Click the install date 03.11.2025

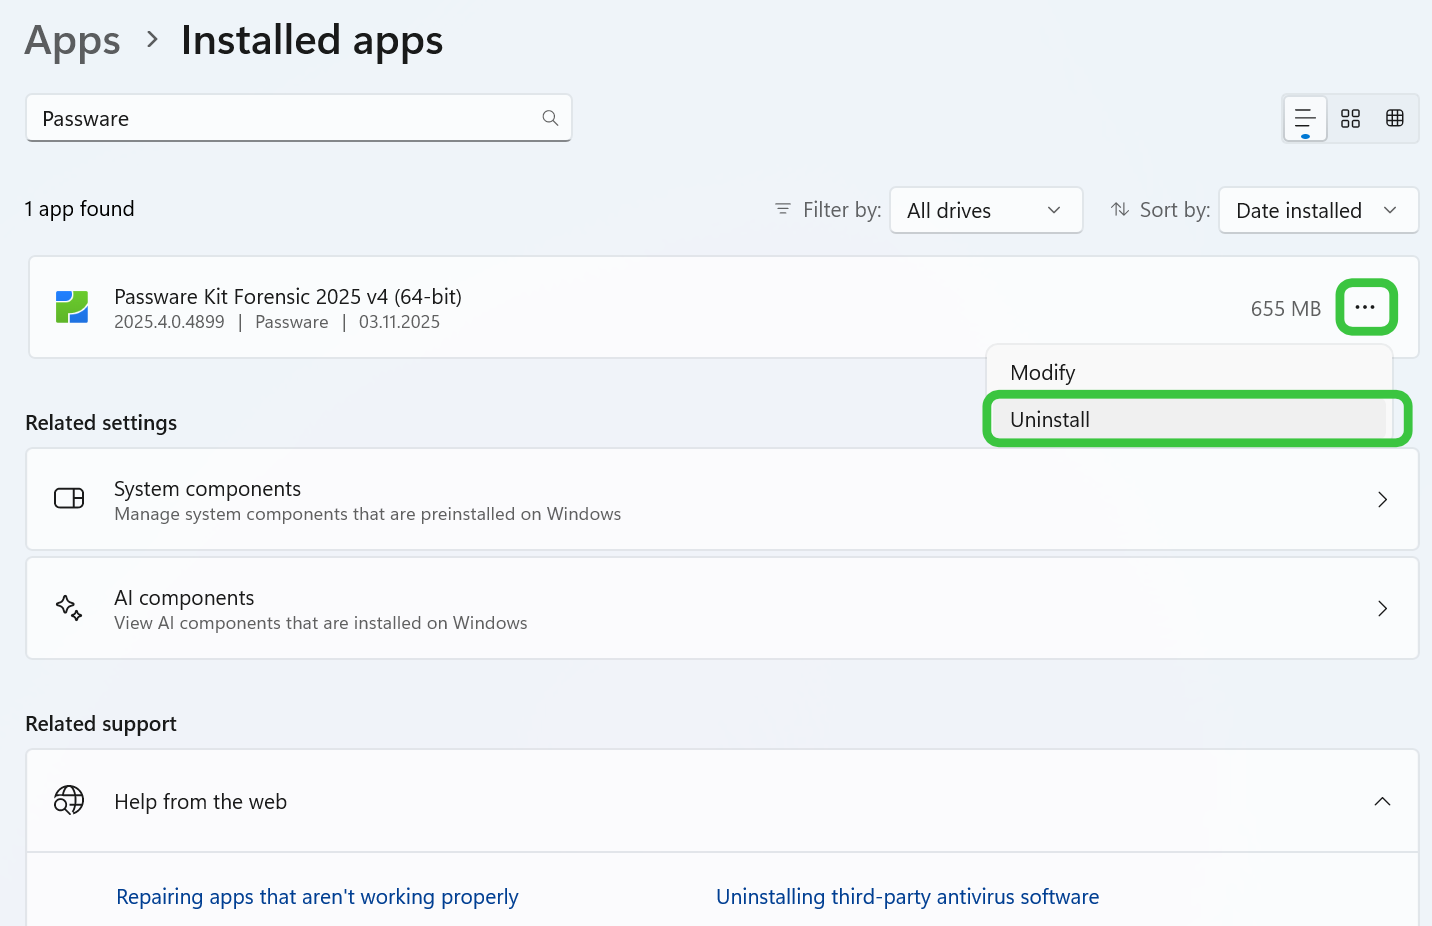click(x=399, y=322)
